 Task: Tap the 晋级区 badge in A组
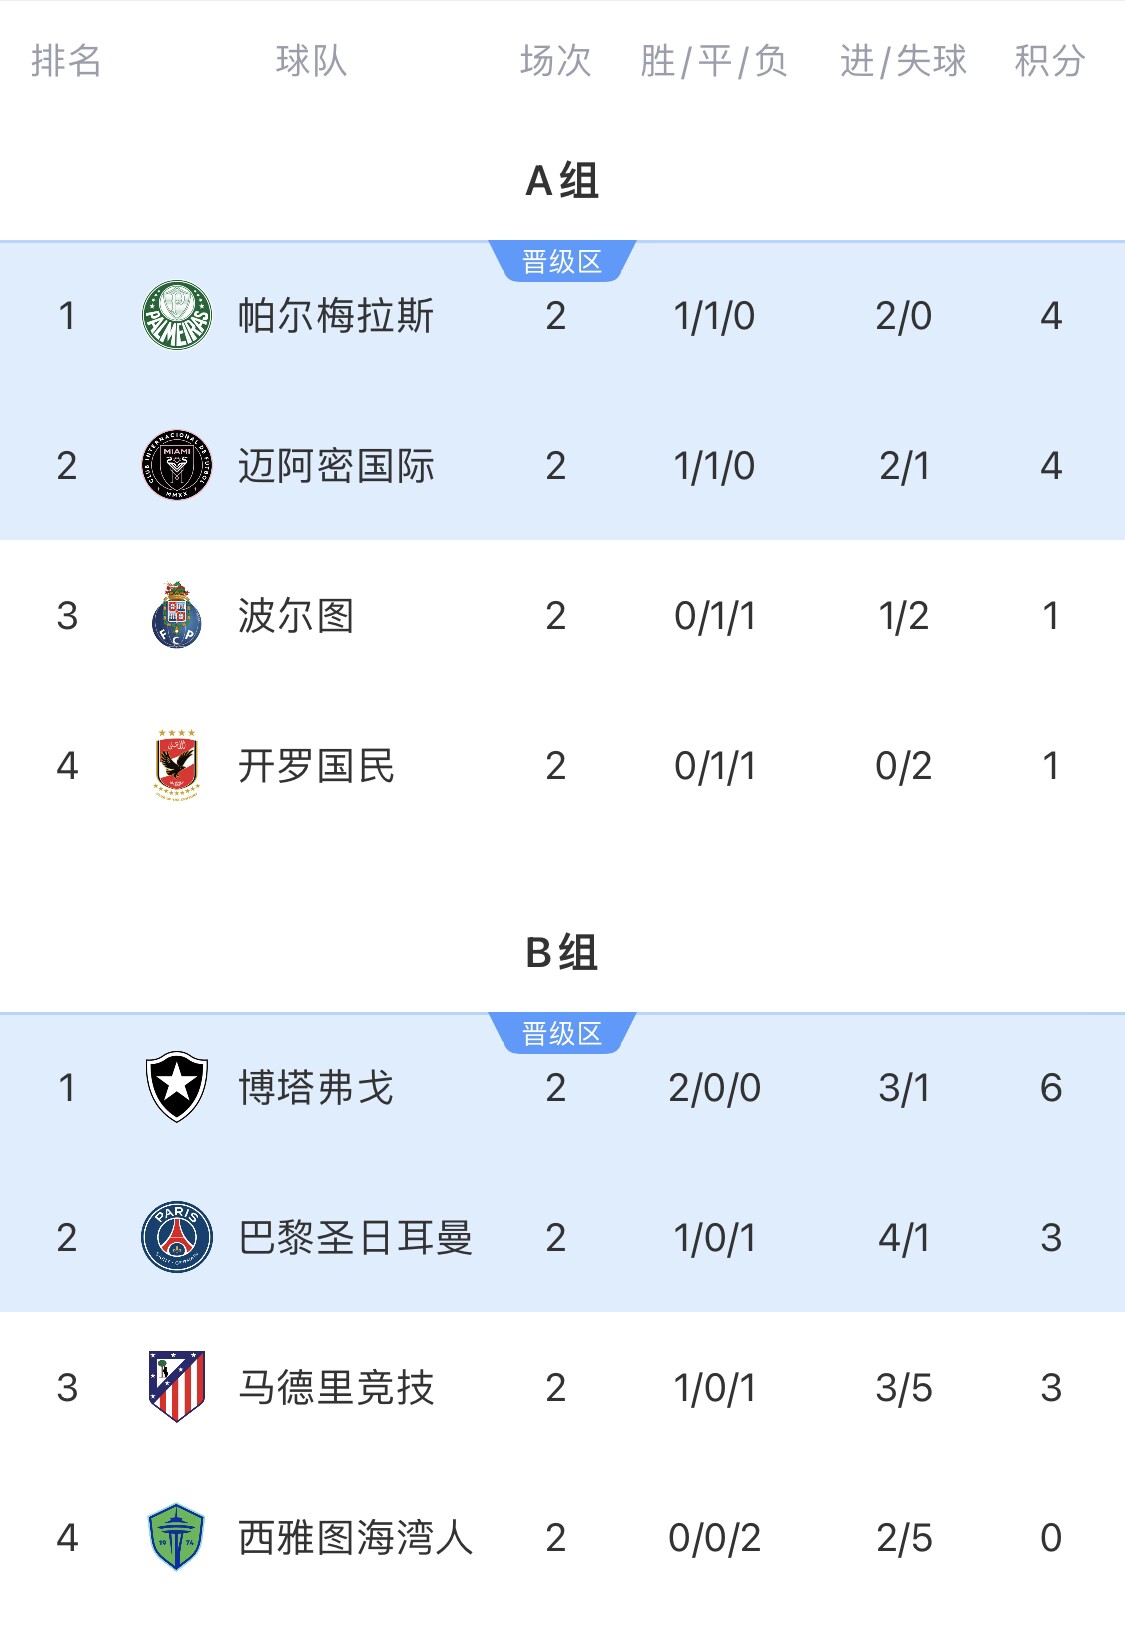click(562, 262)
